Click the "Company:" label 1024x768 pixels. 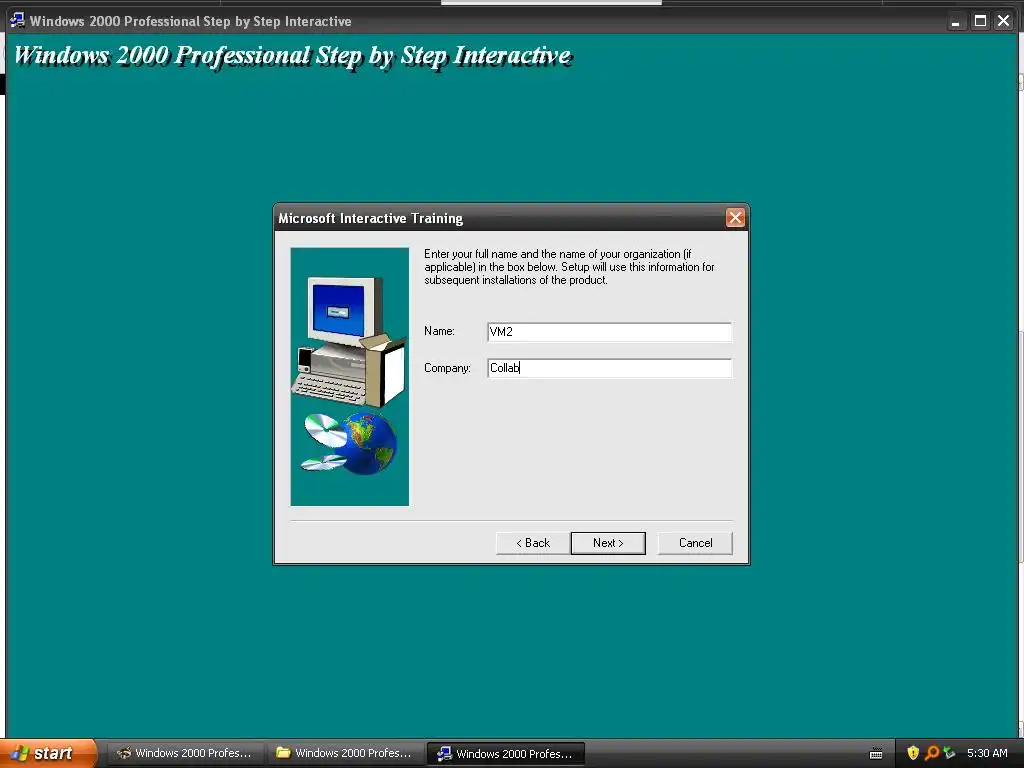(447, 368)
